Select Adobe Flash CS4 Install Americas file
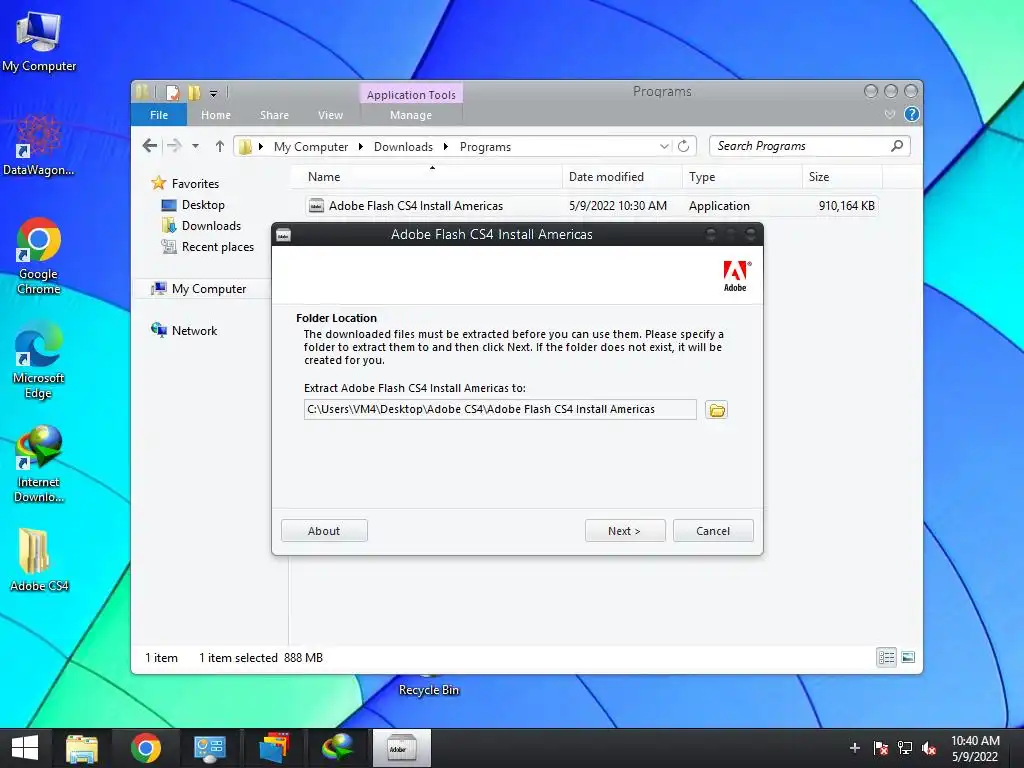Screen dimensions: 1024x768 coord(590,206)
